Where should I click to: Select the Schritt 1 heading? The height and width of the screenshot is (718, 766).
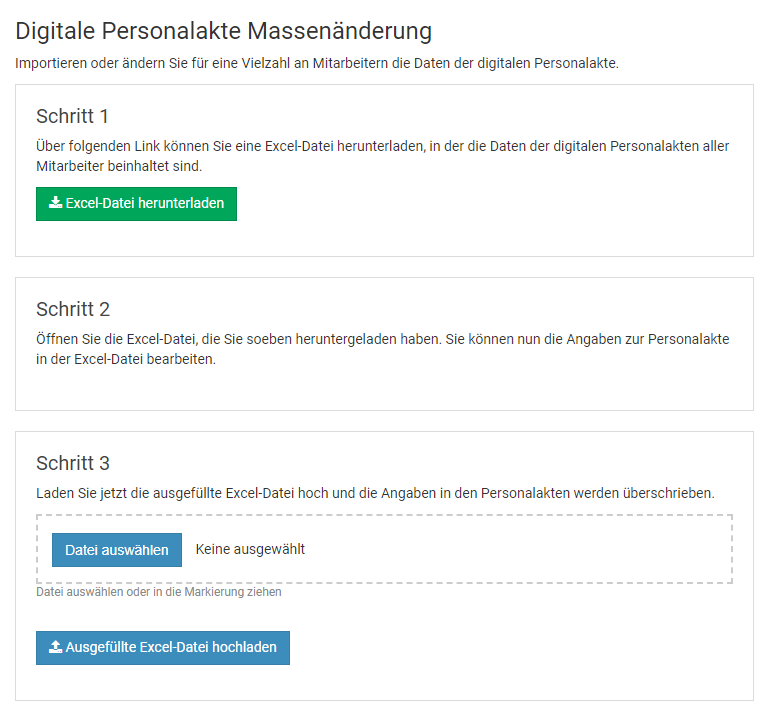click(x=73, y=116)
